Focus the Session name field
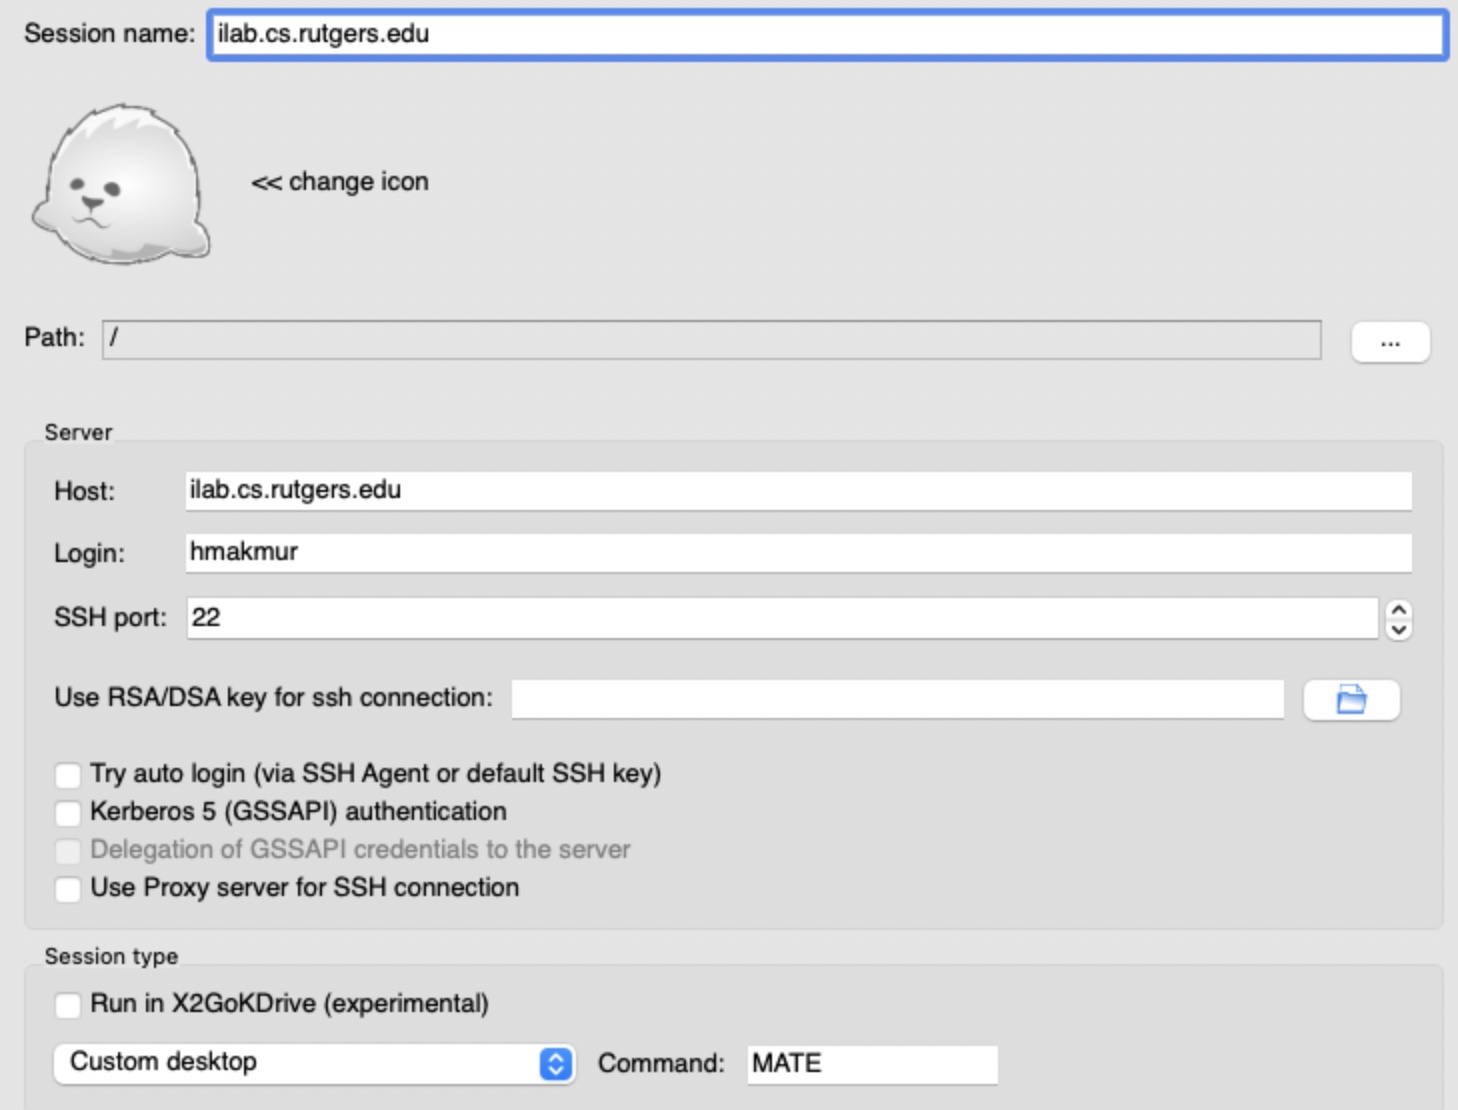The height and width of the screenshot is (1110, 1458). click(827, 34)
